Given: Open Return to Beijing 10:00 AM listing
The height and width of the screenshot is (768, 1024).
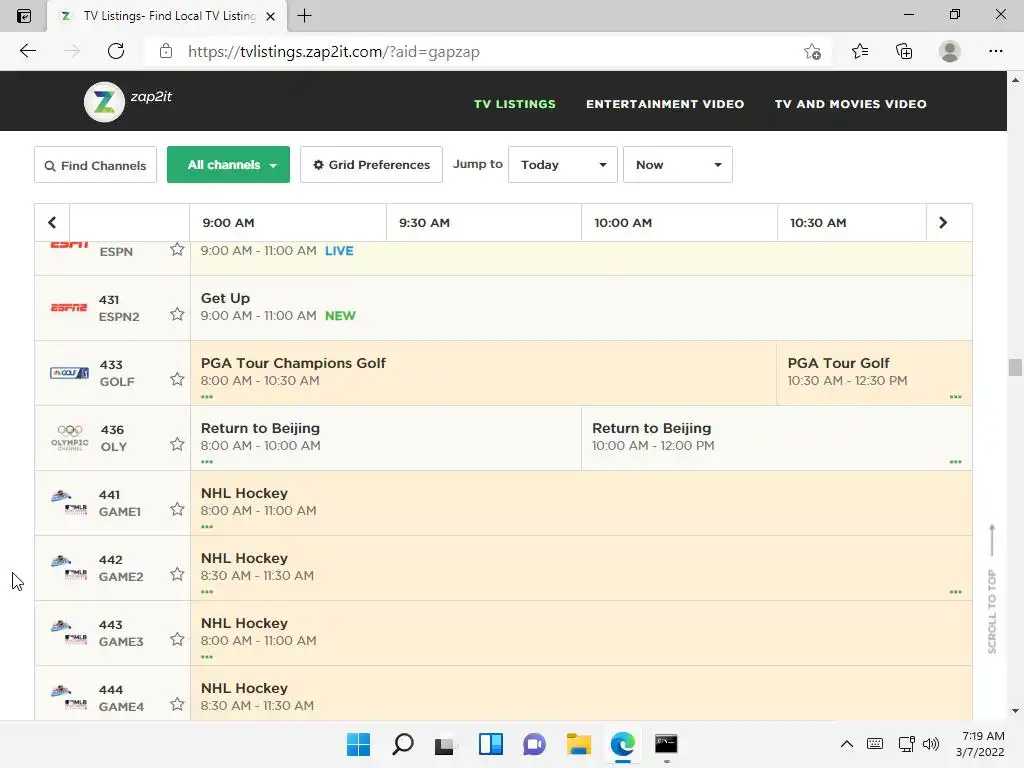Looking at the screenshot, I should tap(776, 438).
